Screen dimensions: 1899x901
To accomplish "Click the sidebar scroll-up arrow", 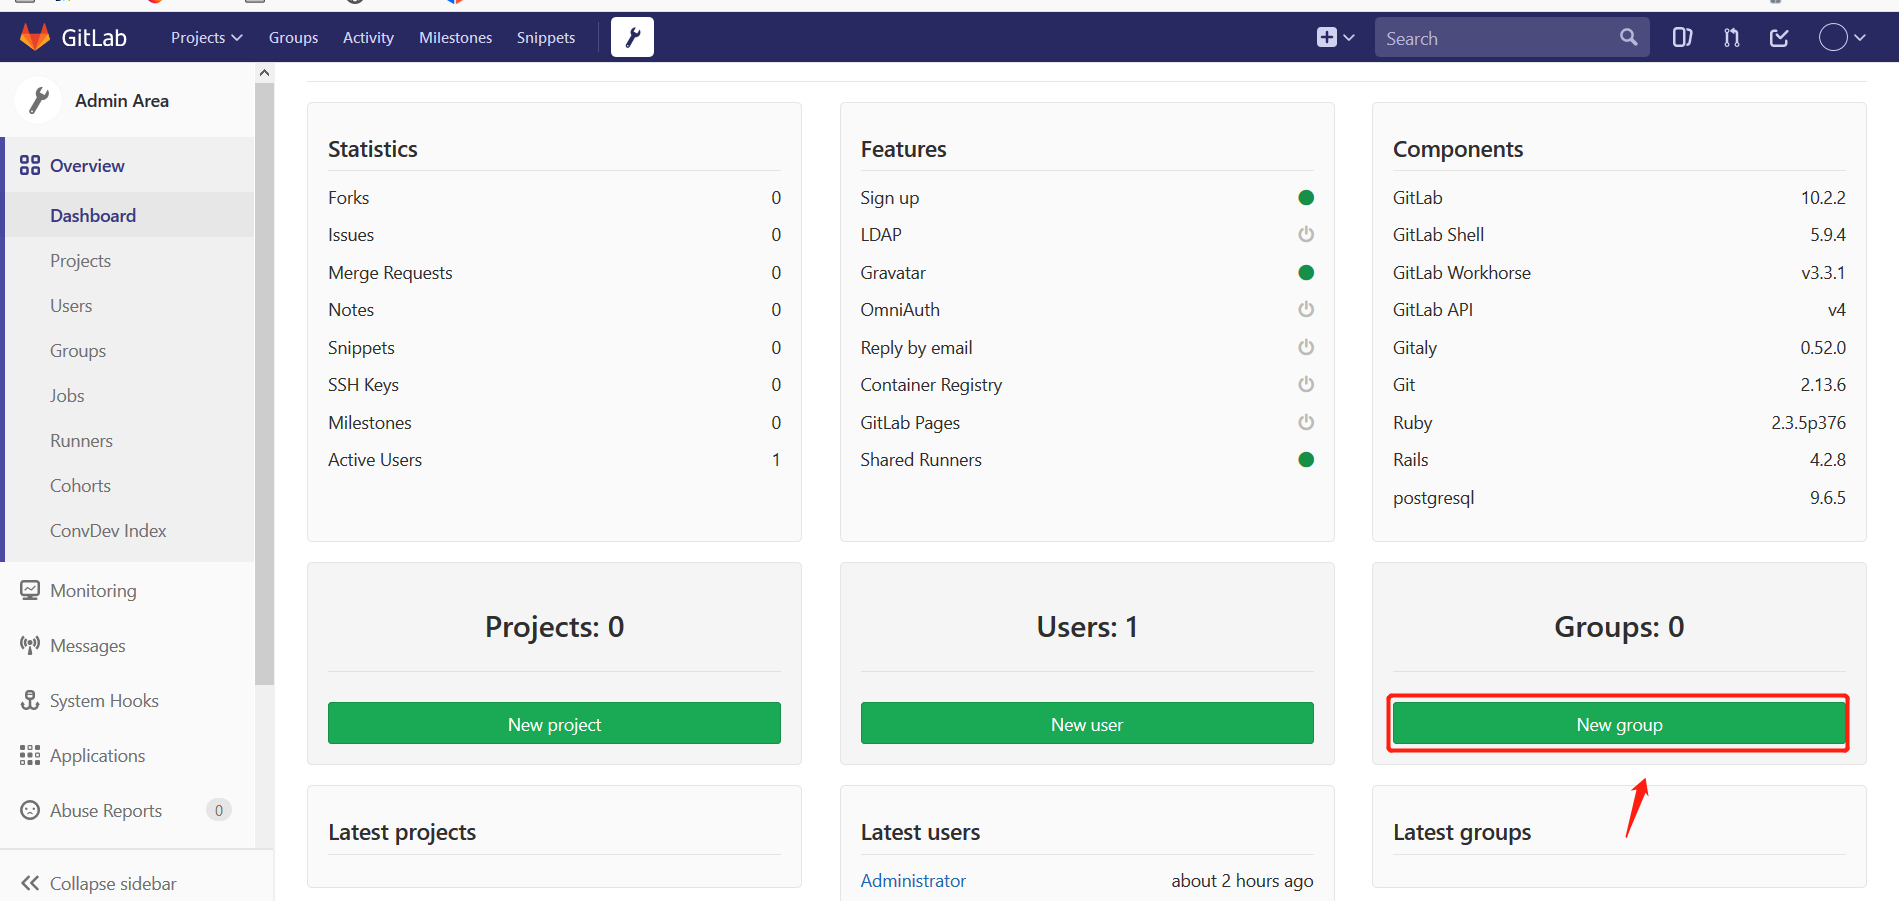I will [x=264, y=72].
